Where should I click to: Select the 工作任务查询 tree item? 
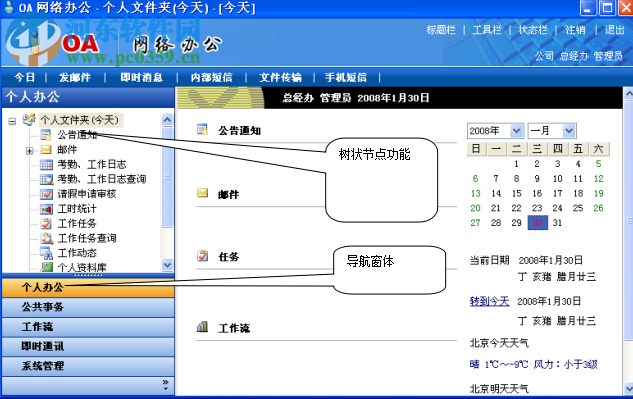pos(87,238)
